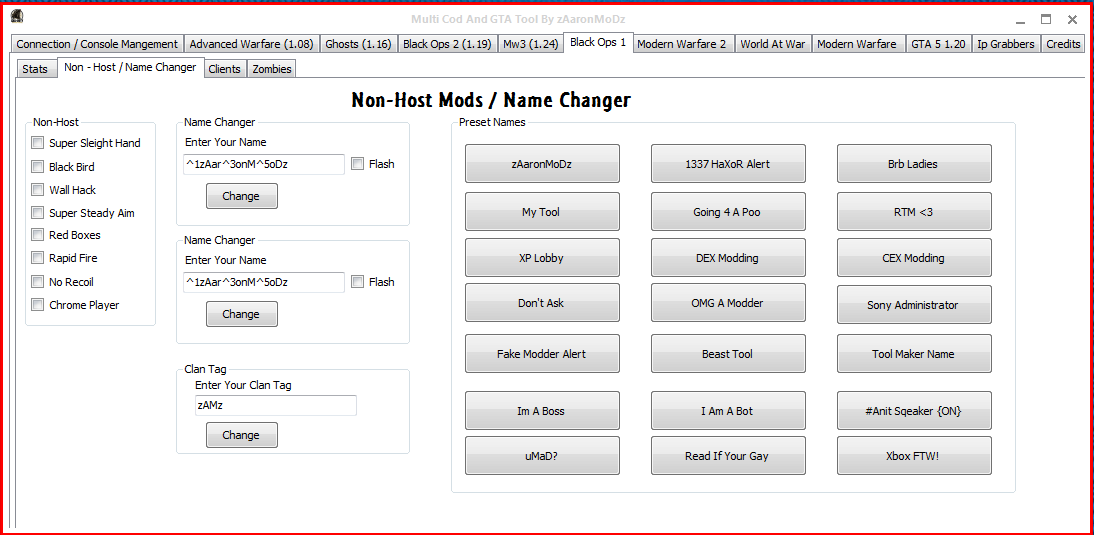1094x535 pixels.
Task: Pick Im A Boss preset
Action: tap(542, 411)
